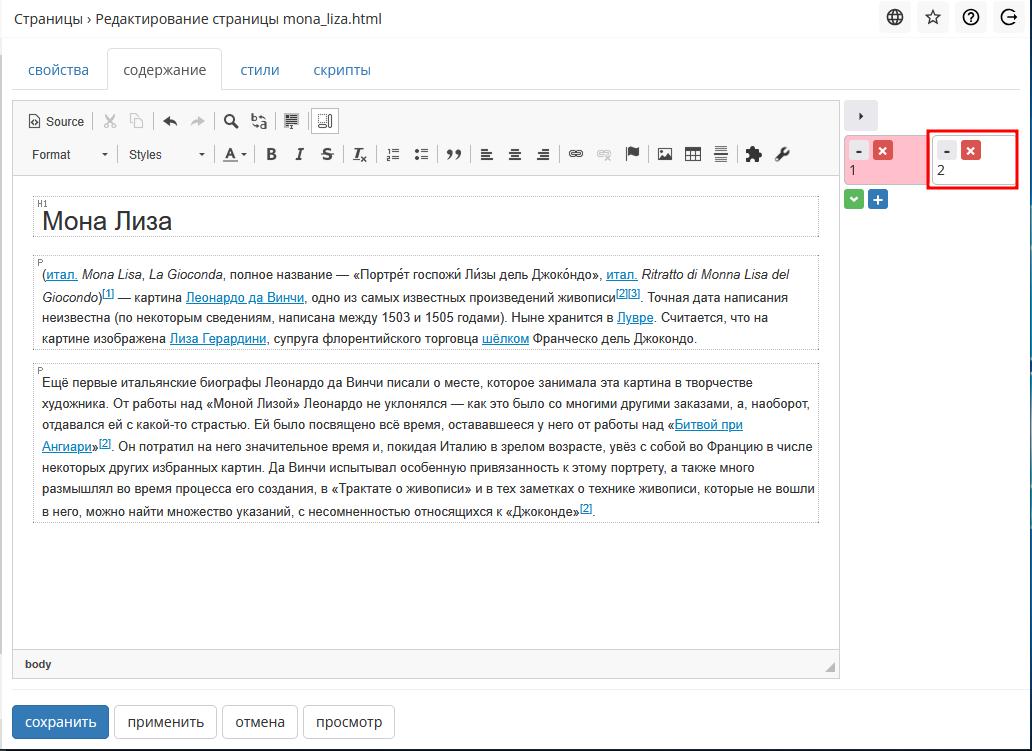Open the text color picker
This screenshot has width=1032, height=751.
click(x=234, y=154)
